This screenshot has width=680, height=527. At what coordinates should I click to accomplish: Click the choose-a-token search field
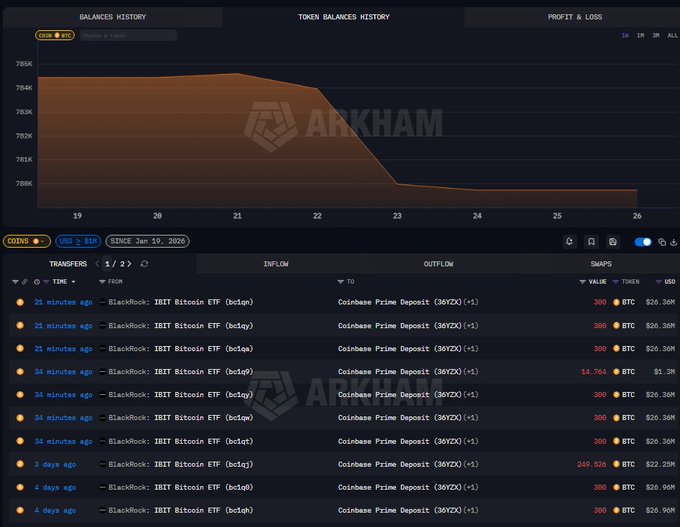point(128,36)
